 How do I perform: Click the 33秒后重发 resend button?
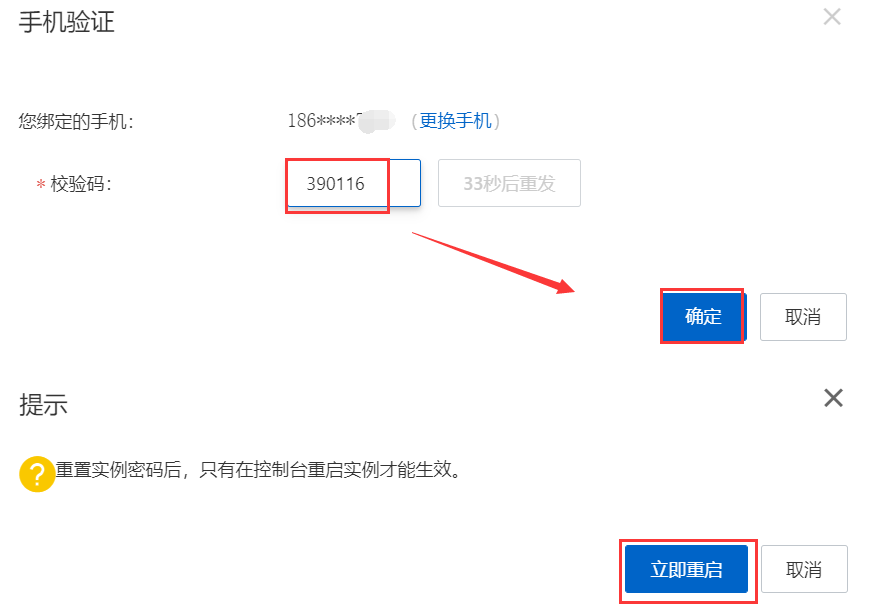[509, 183]
